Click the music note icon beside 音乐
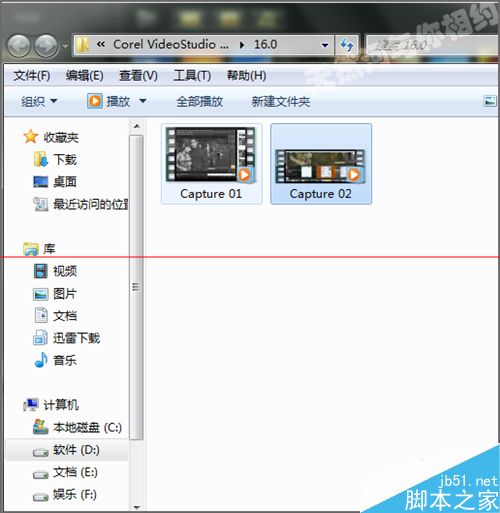The width and height of the screenshot is (500, 513). [41, 360]
